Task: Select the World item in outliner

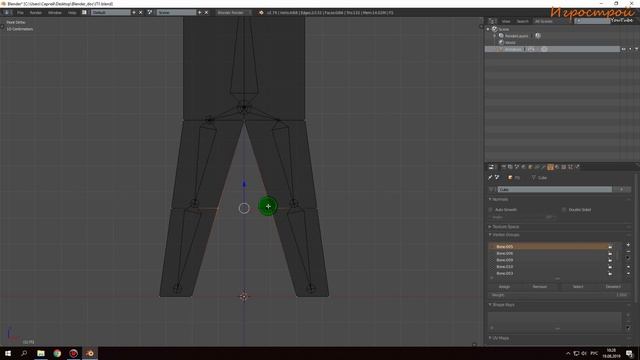Action: tap(510, 42)
